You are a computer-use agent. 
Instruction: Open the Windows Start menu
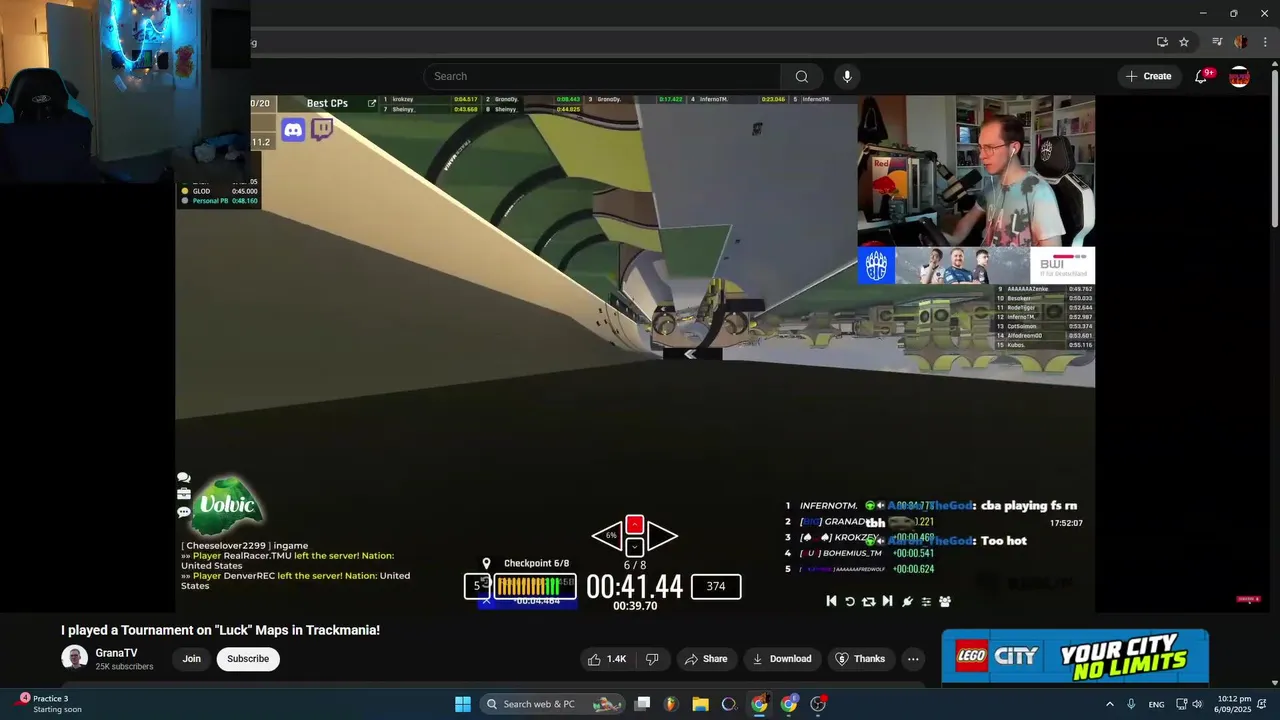point(463,704)
